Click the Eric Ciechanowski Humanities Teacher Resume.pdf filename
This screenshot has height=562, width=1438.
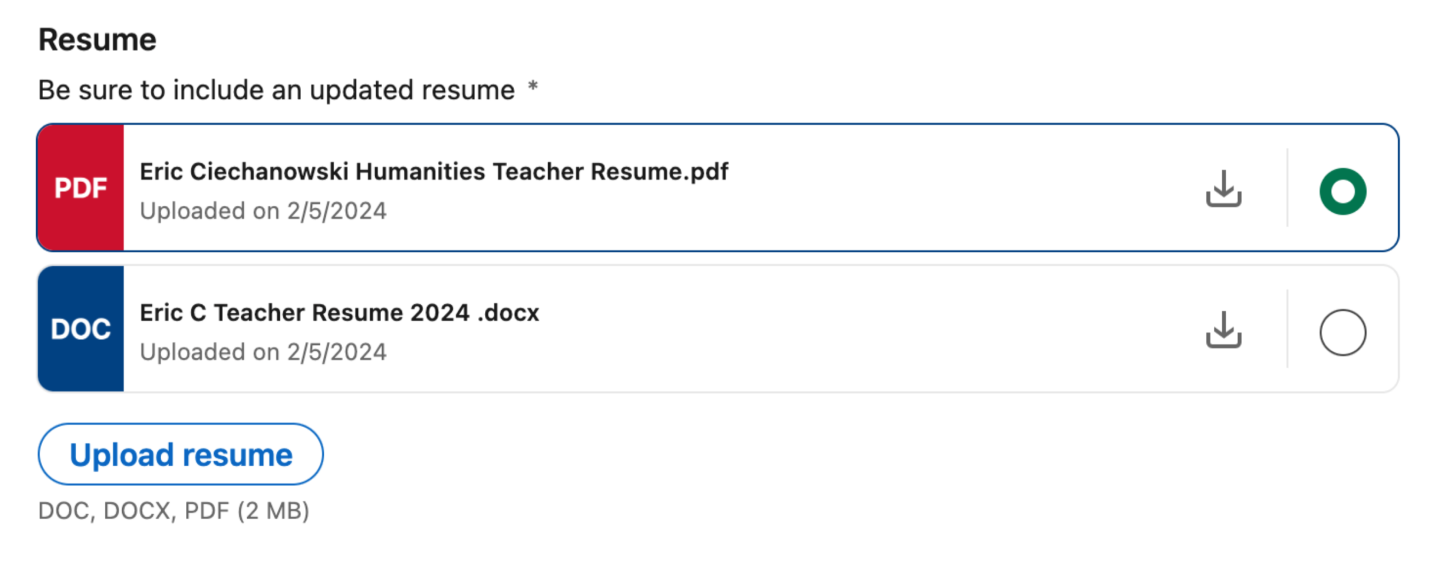(x=434, y=172)
